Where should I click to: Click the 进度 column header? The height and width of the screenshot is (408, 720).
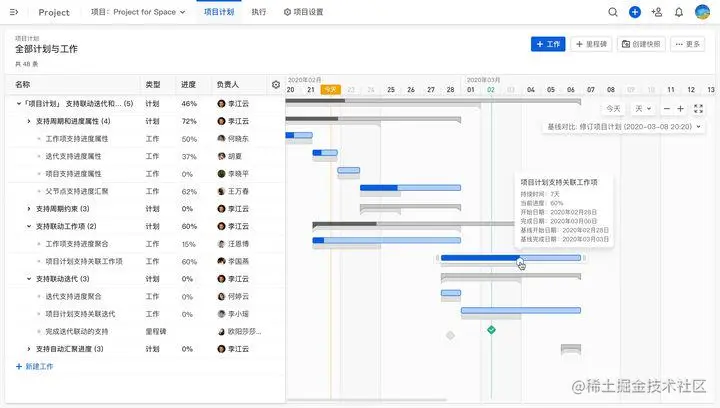pyautogui.click(x=188, y=84)
